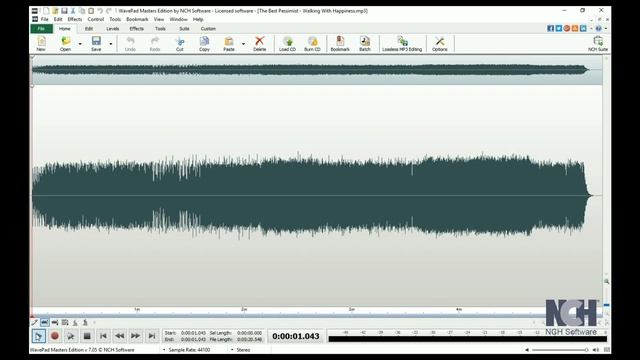Image resolution: width=640 pixels, height=360 pixels.
Task: Click the speaker icon beside the volume slider
Action: [x=596, y=350]
